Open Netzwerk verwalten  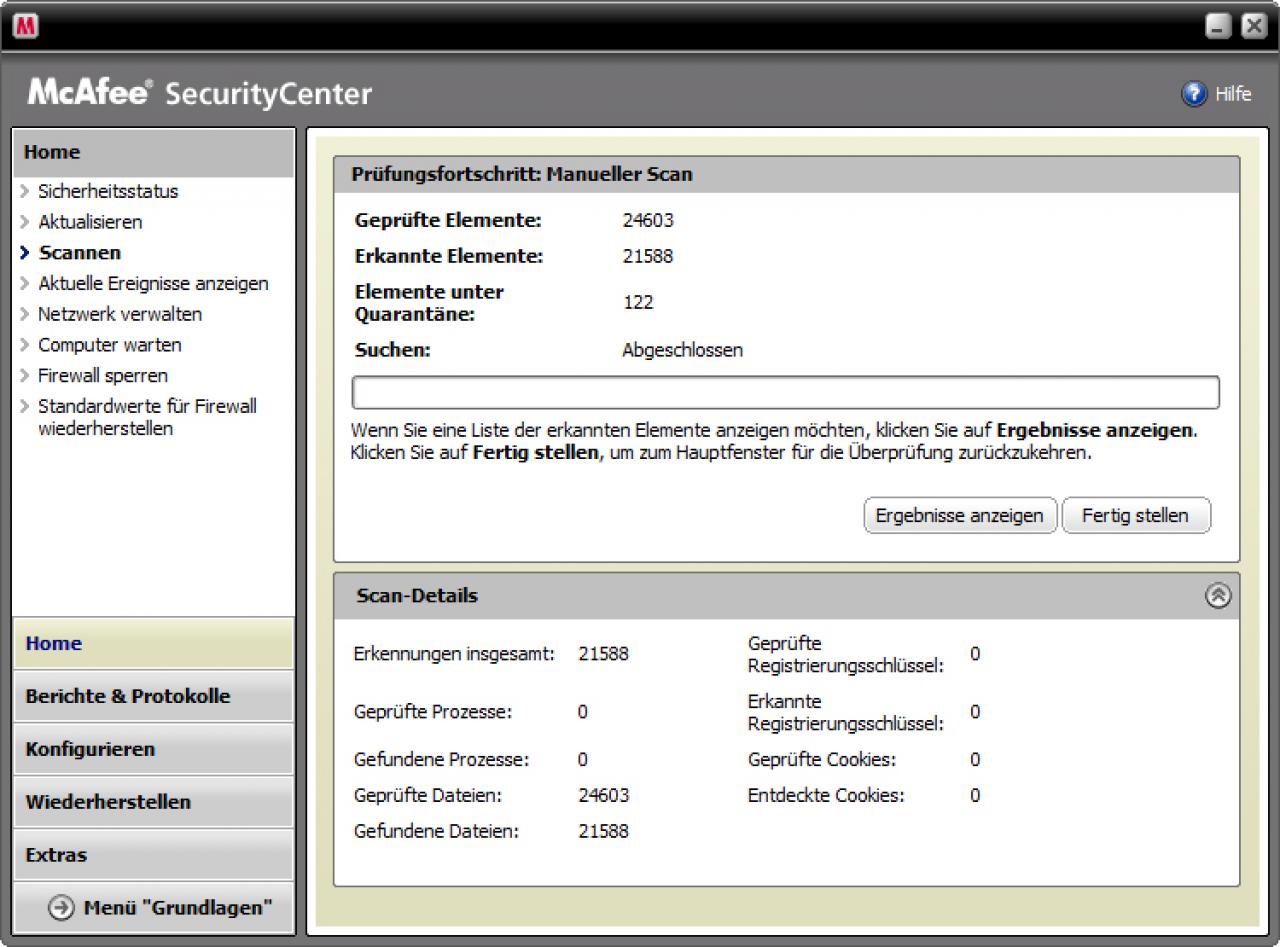[120, 314]
